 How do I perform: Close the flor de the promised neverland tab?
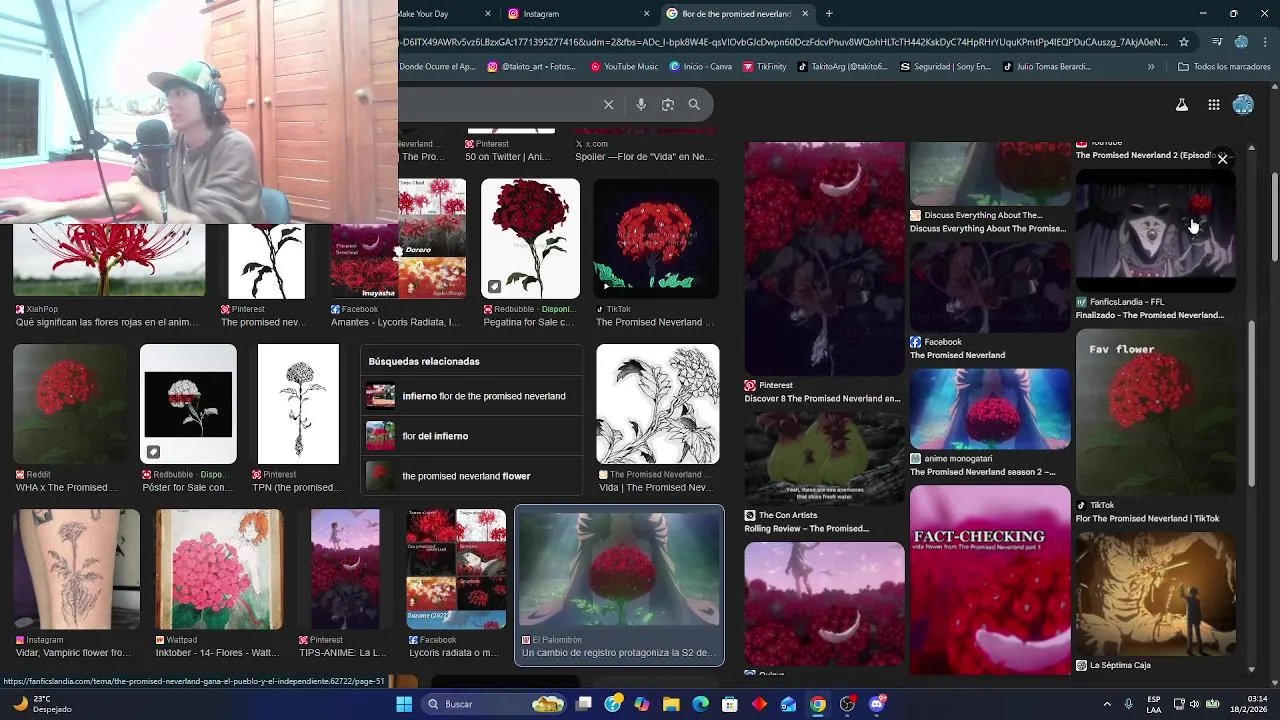point(804,14)
